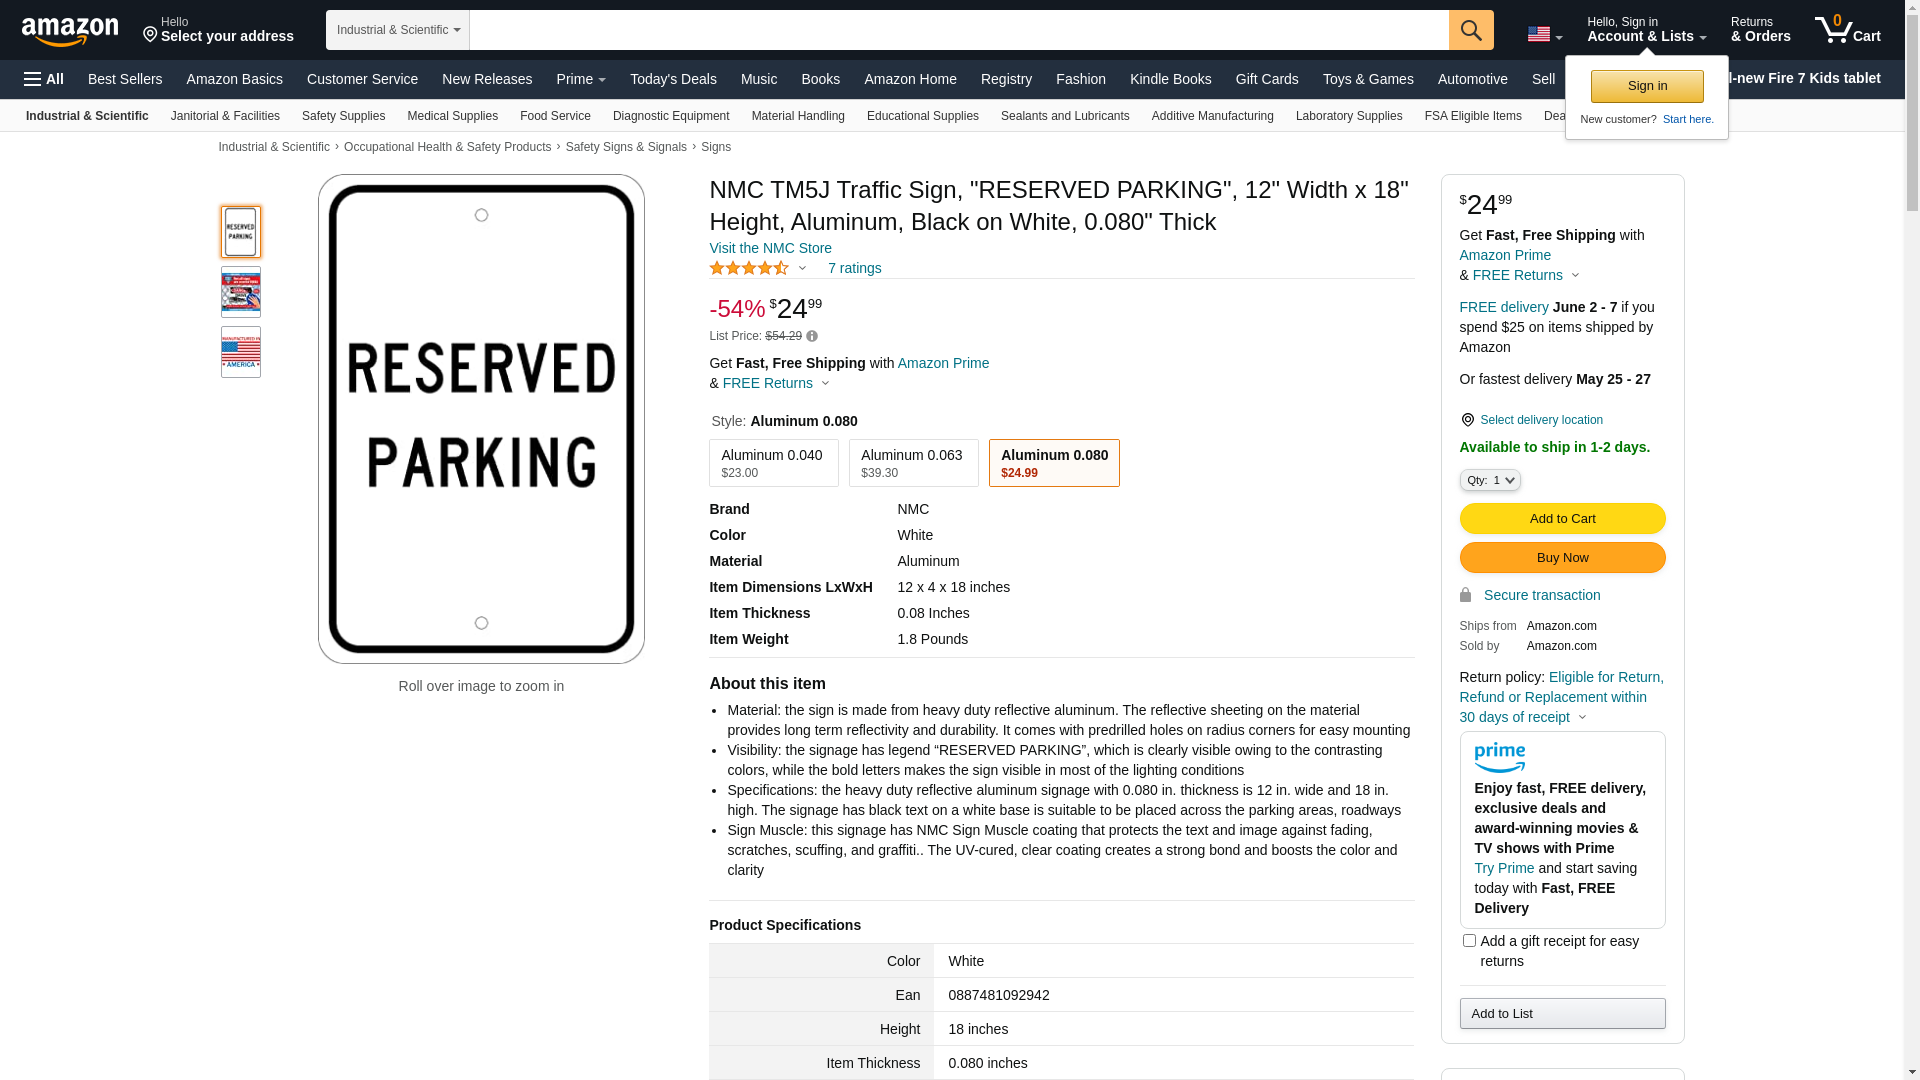Select the Aluminum 0.040 style option
1920x1080 pixels.
tap(773, 463)
